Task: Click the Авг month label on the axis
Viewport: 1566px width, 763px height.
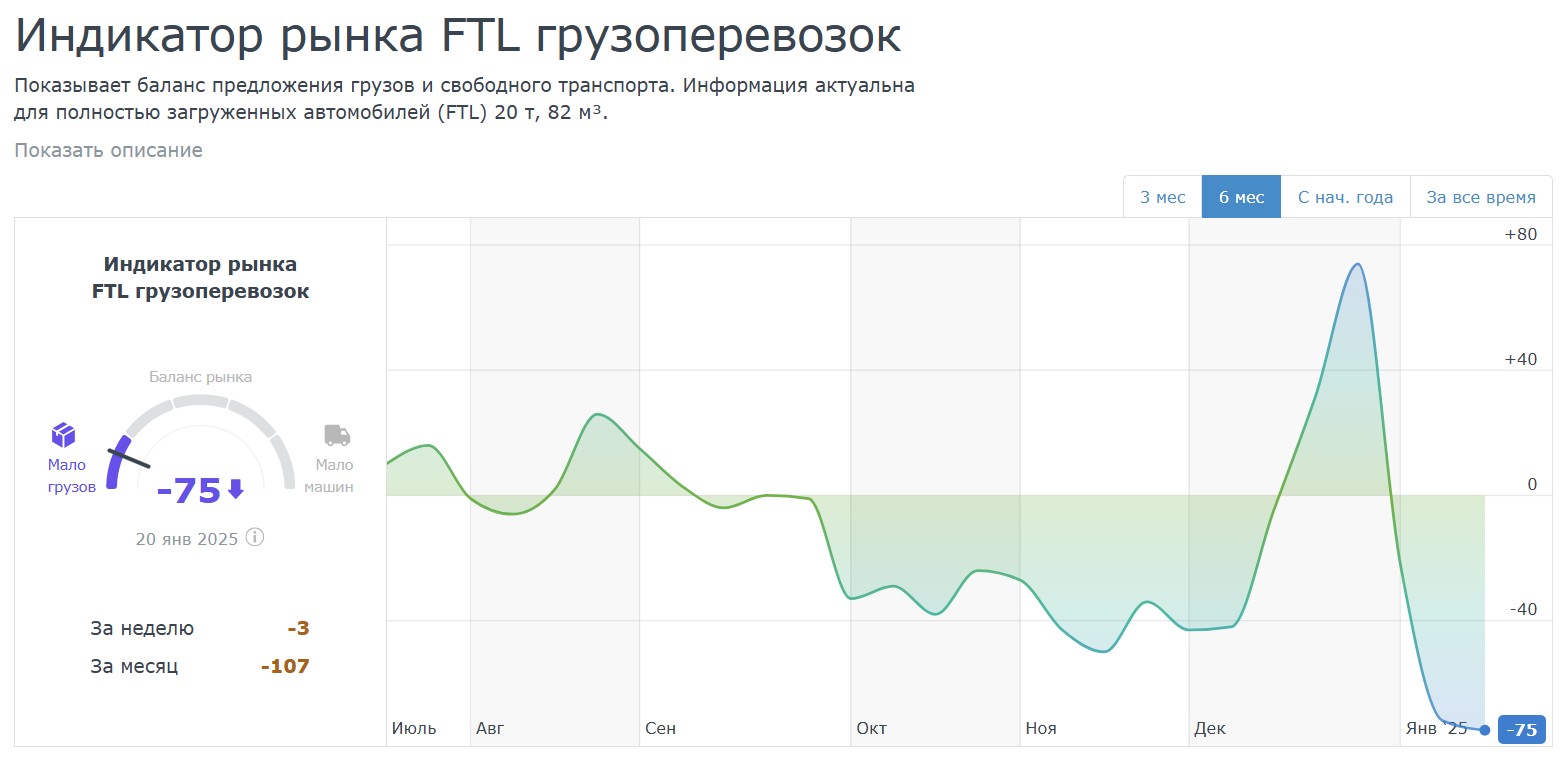Action: click(x=490, y=728)
